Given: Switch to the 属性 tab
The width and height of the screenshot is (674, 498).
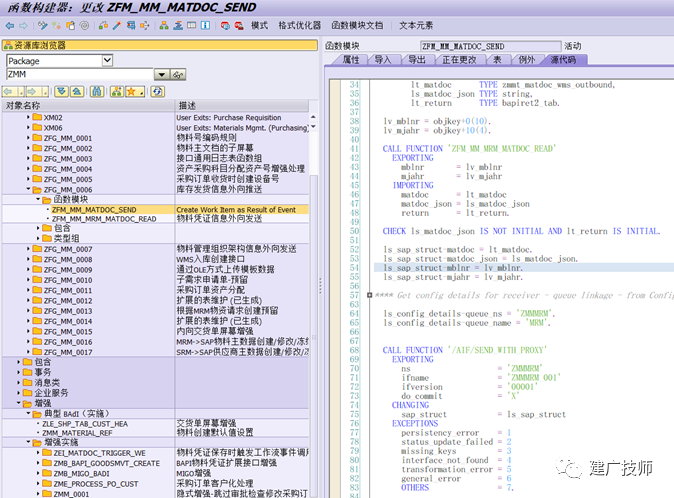Looking at the screenshot, I should coord(350,60).
